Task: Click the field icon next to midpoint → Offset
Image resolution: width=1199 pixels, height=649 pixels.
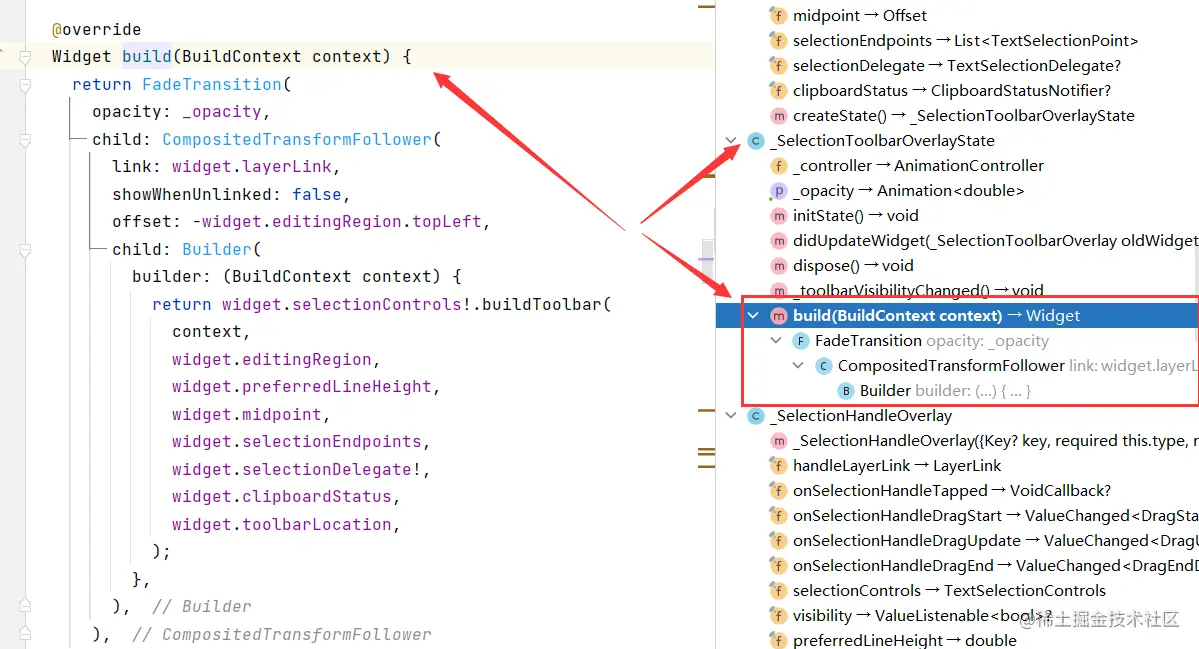Action: tap(778, 15)
